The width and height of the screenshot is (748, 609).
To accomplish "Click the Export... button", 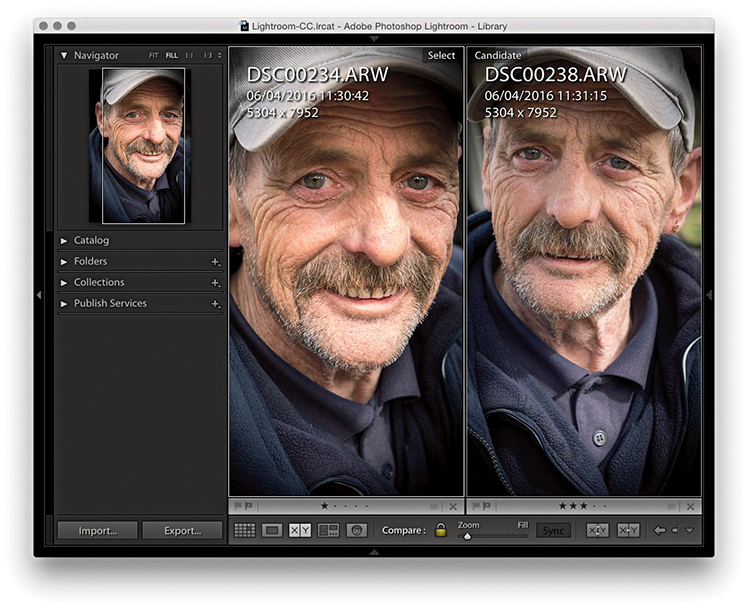I will (182, 531).
